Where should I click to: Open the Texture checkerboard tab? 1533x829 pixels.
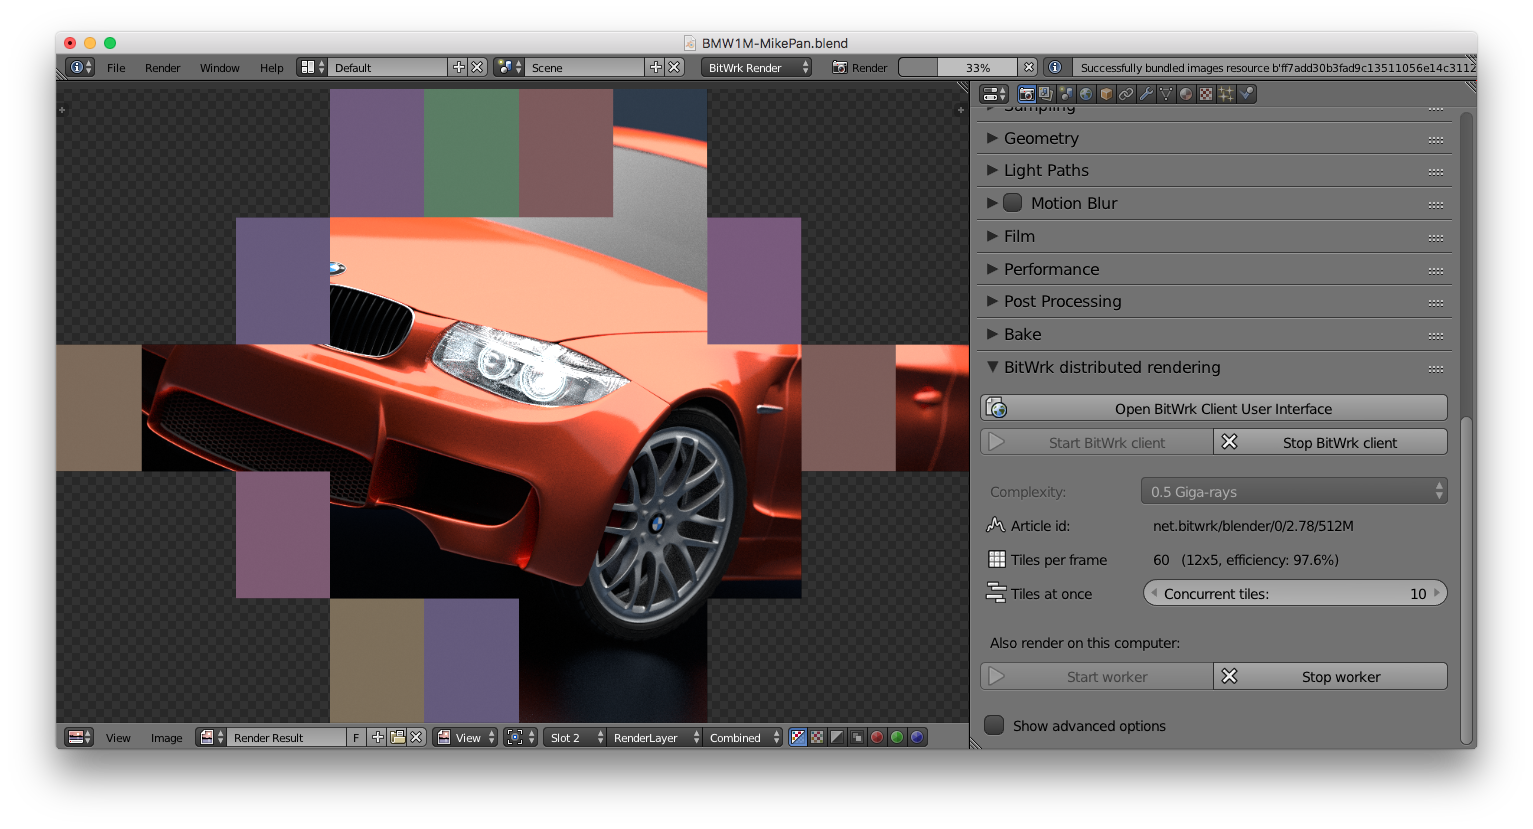[x=1206, y=94]
